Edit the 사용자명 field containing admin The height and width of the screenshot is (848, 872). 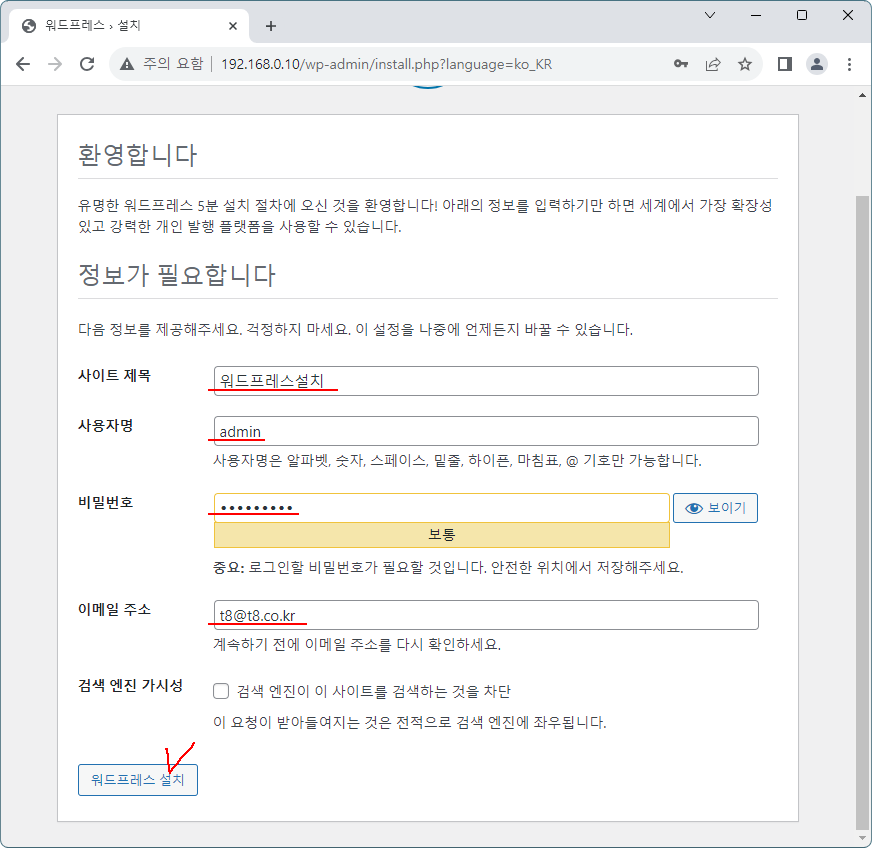[485, 431]
